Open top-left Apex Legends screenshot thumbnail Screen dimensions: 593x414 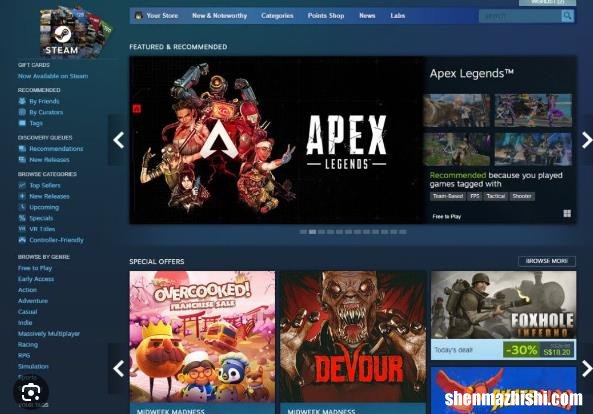point(457,110)
